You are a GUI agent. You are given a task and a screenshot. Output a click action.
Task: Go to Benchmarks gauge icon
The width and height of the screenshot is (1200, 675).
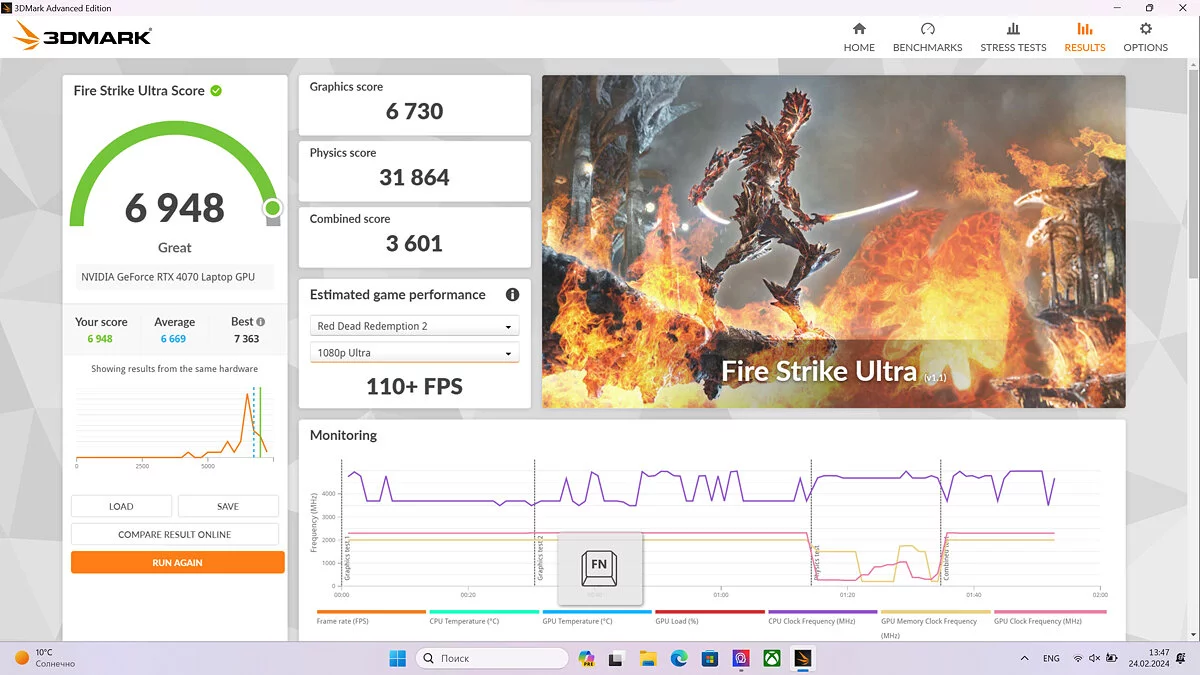tap(927, 30)
